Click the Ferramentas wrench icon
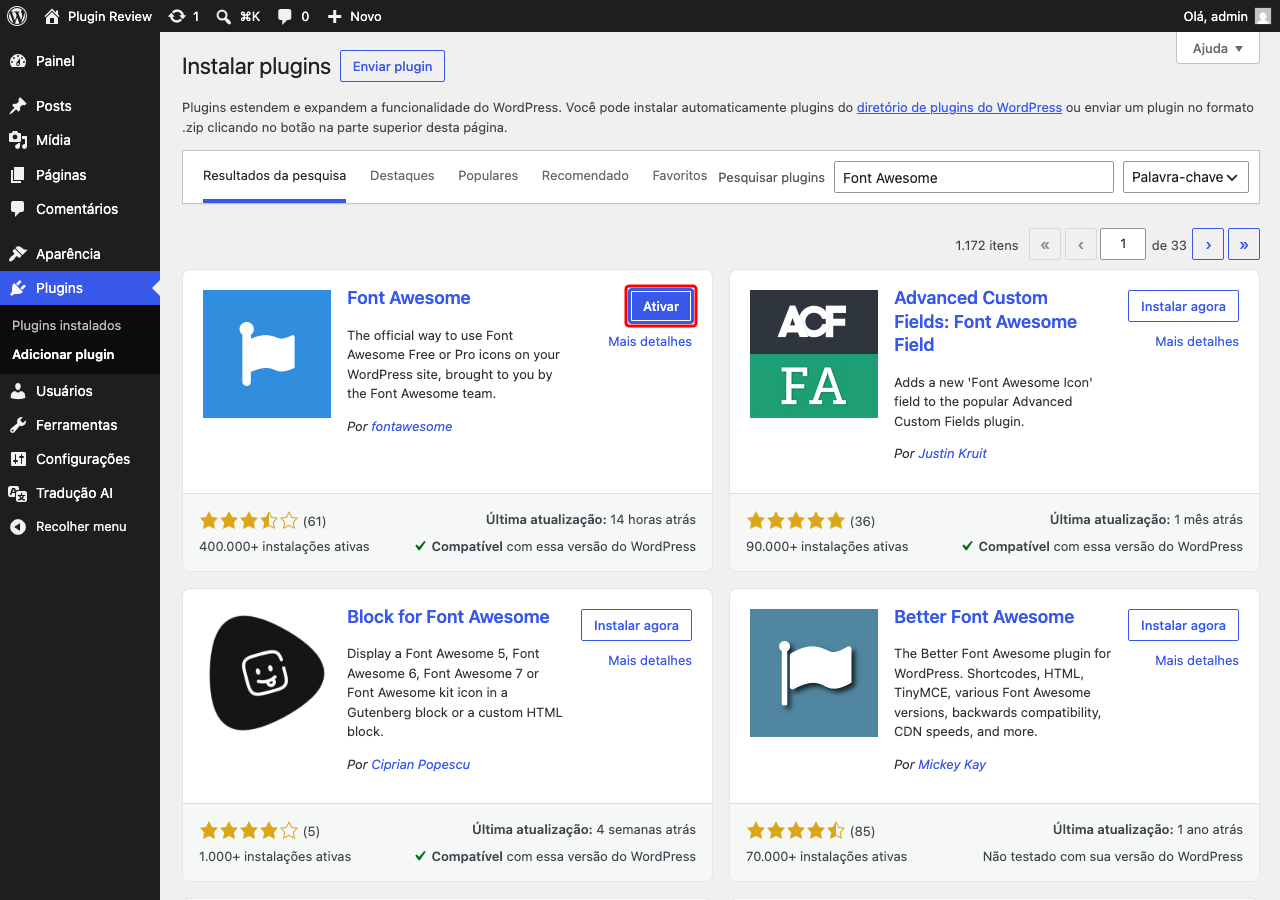The width and height of the screenshot is (1280, 900). click(18, 425)
